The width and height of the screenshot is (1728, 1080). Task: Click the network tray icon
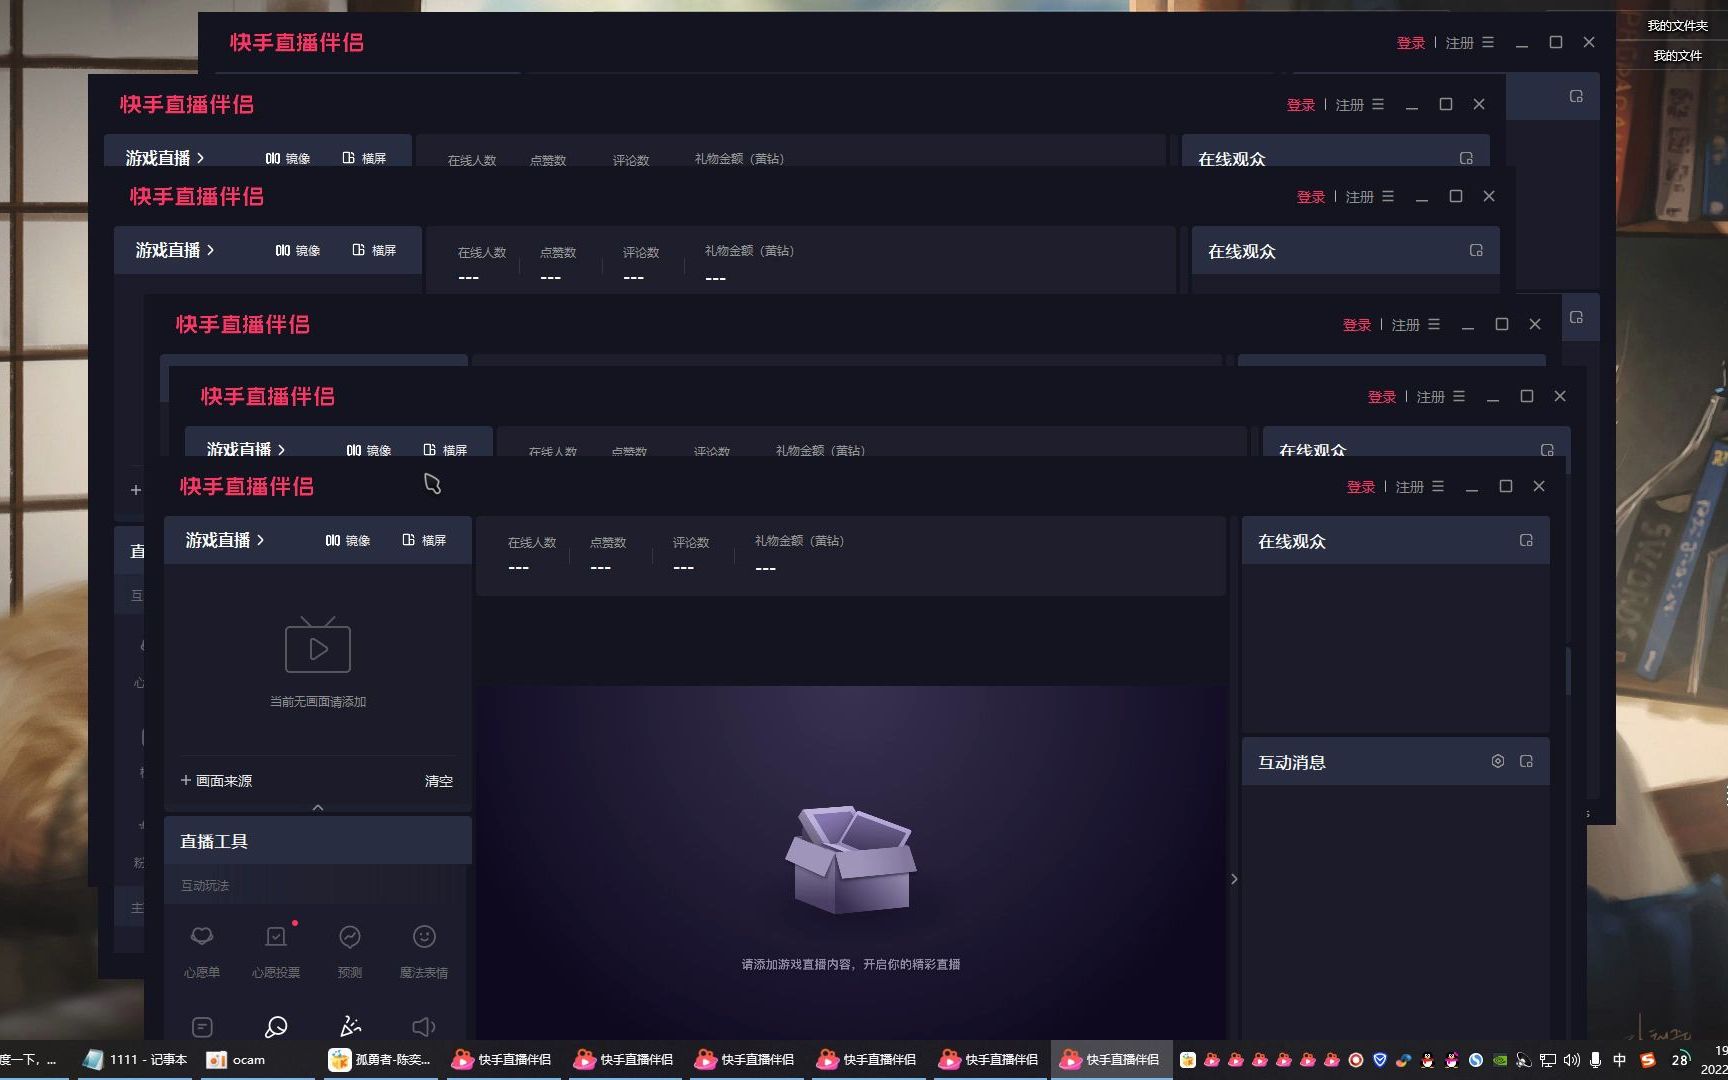click(1547, 1060)
